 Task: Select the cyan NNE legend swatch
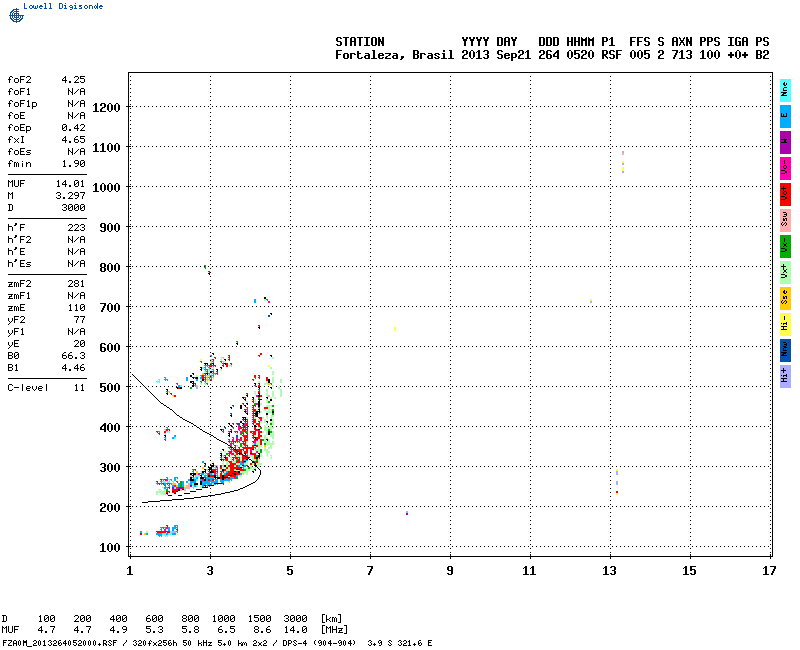coord(785,90)
